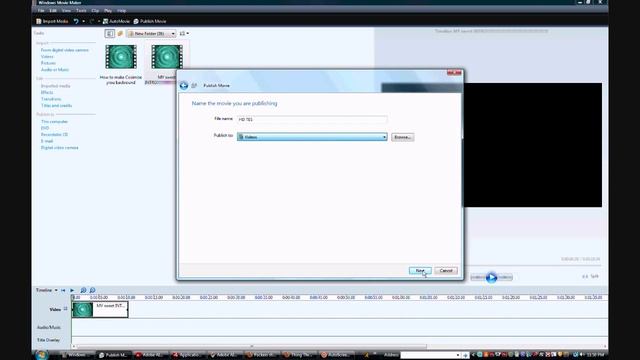Screen dimensions: 640x360
Task: Open the Edit menu
Action: pyautogui.click(x=53, y=11)
